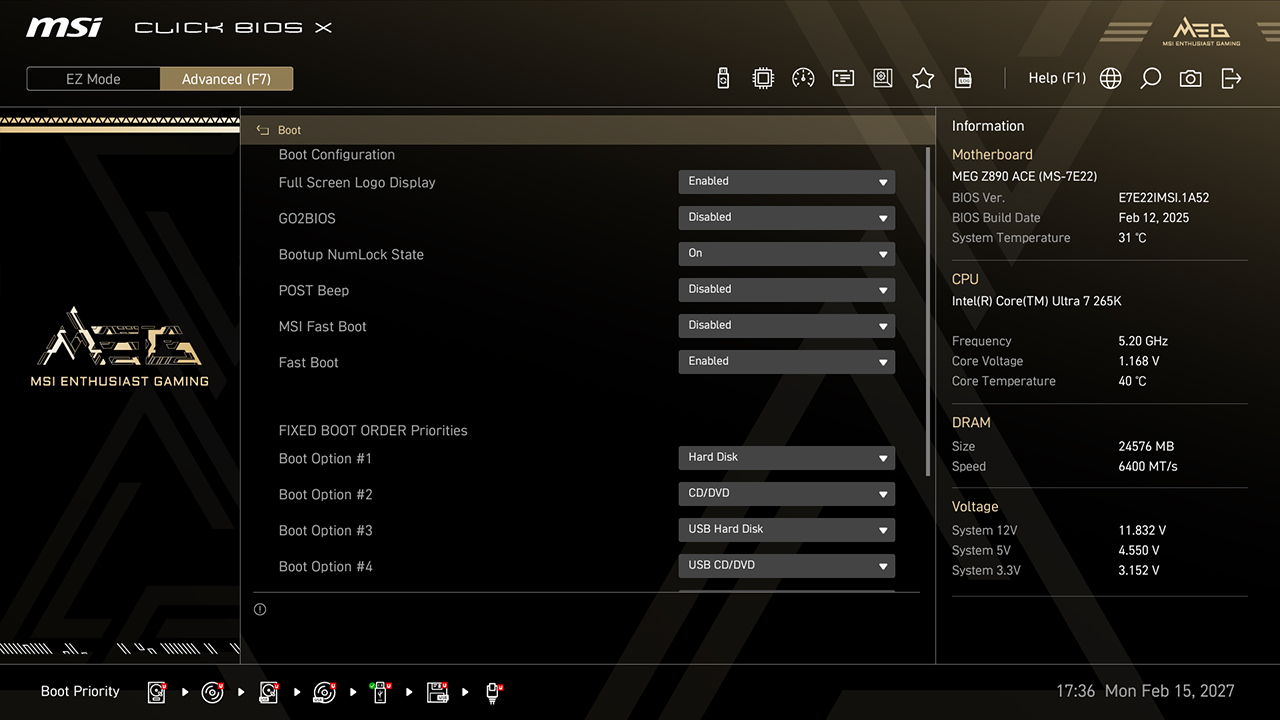Image resolution: width=1280 pixels, height=720 pixels.
Task: Take a screenshot with the camera icon
Action: 1190,78
